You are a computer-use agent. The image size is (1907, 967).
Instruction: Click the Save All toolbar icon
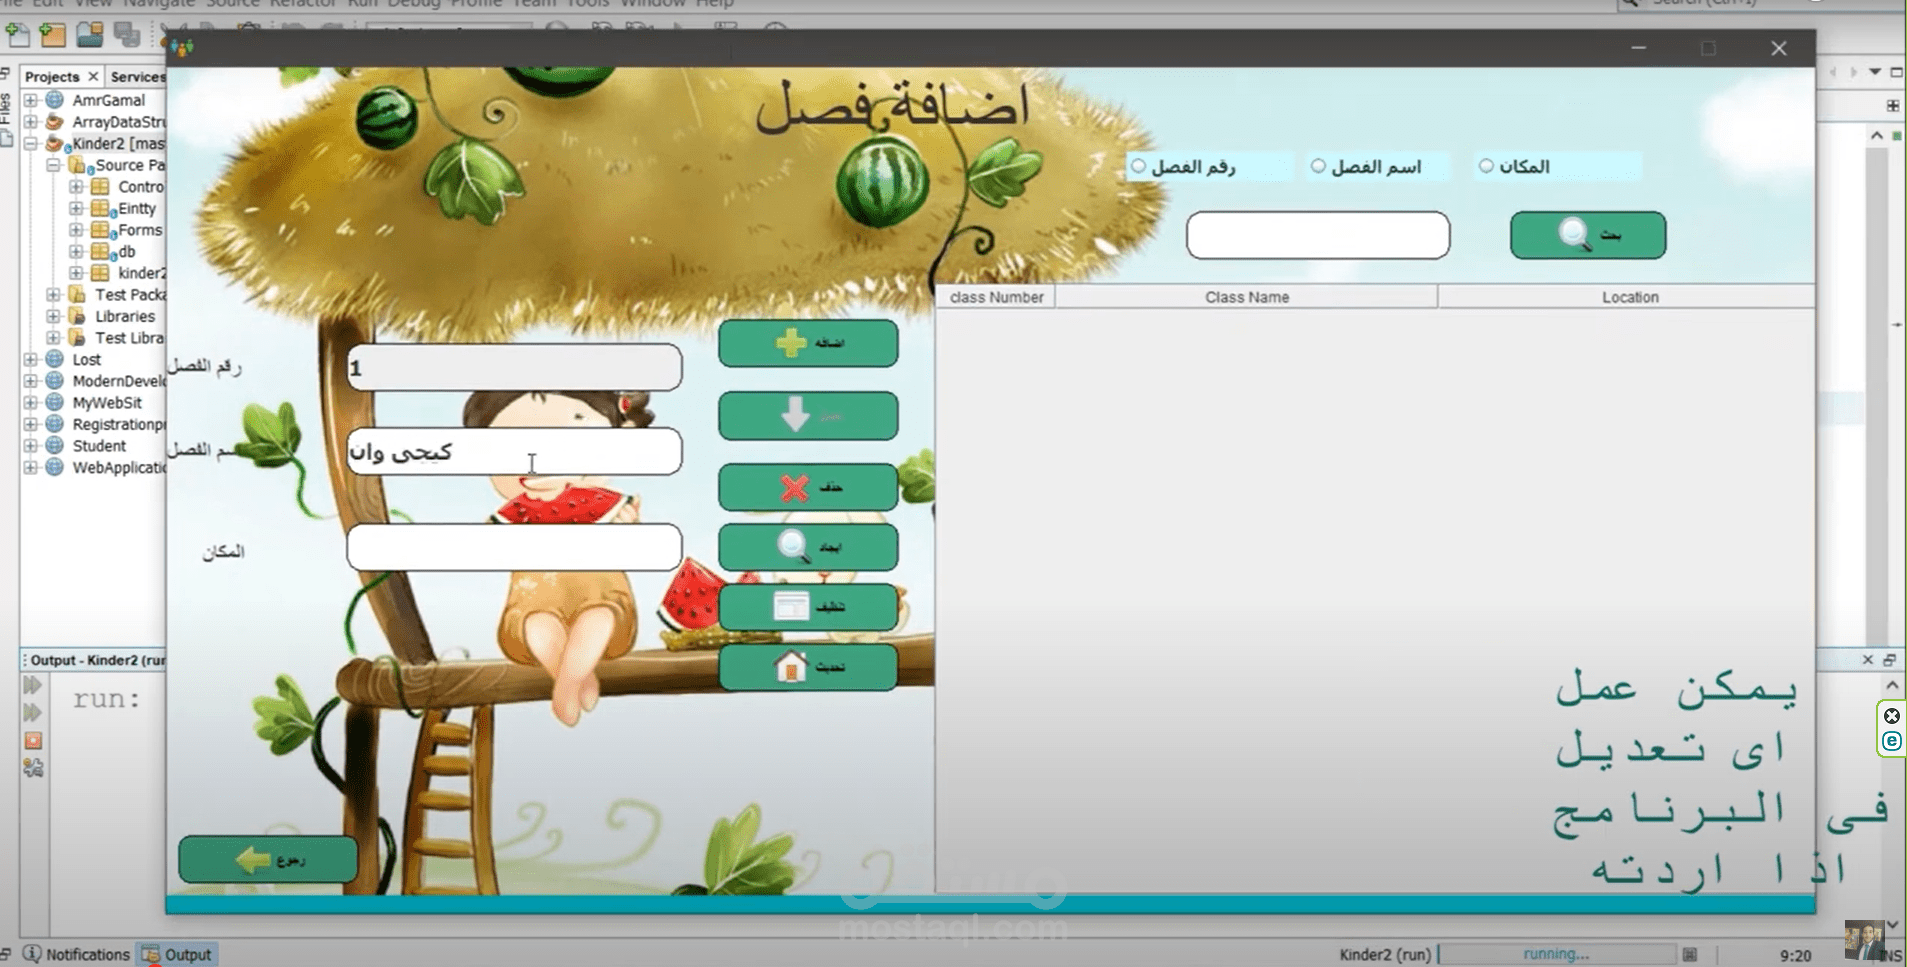(x=127, y=36)
